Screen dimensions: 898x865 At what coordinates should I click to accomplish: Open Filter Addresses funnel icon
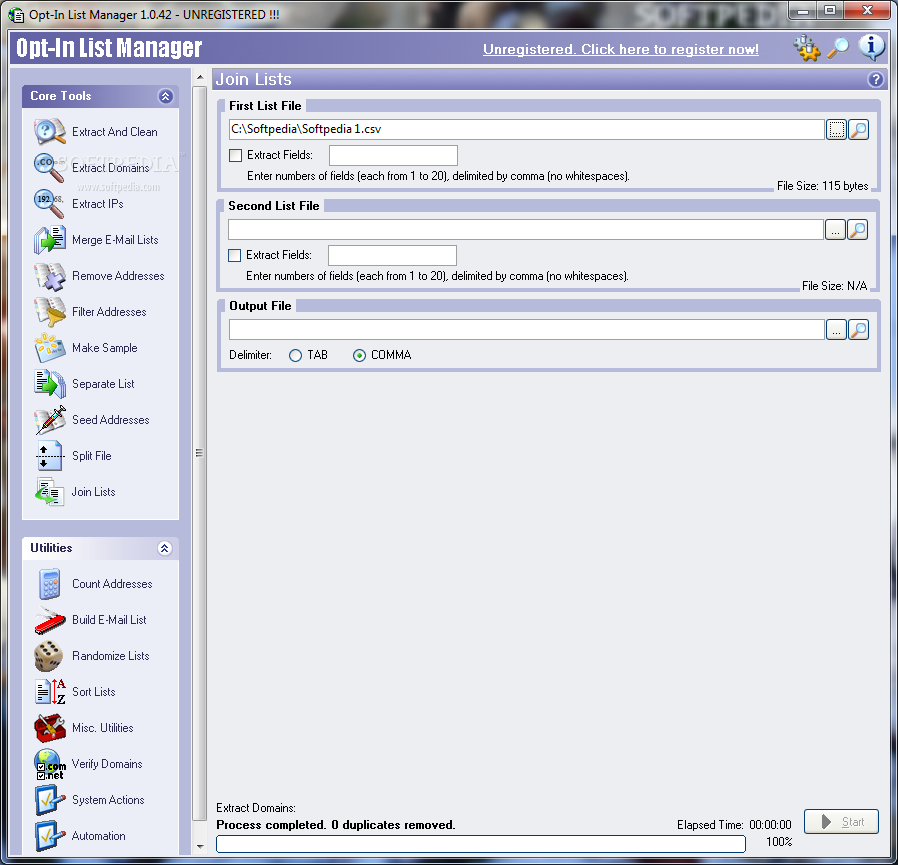(x=49, y=312)
